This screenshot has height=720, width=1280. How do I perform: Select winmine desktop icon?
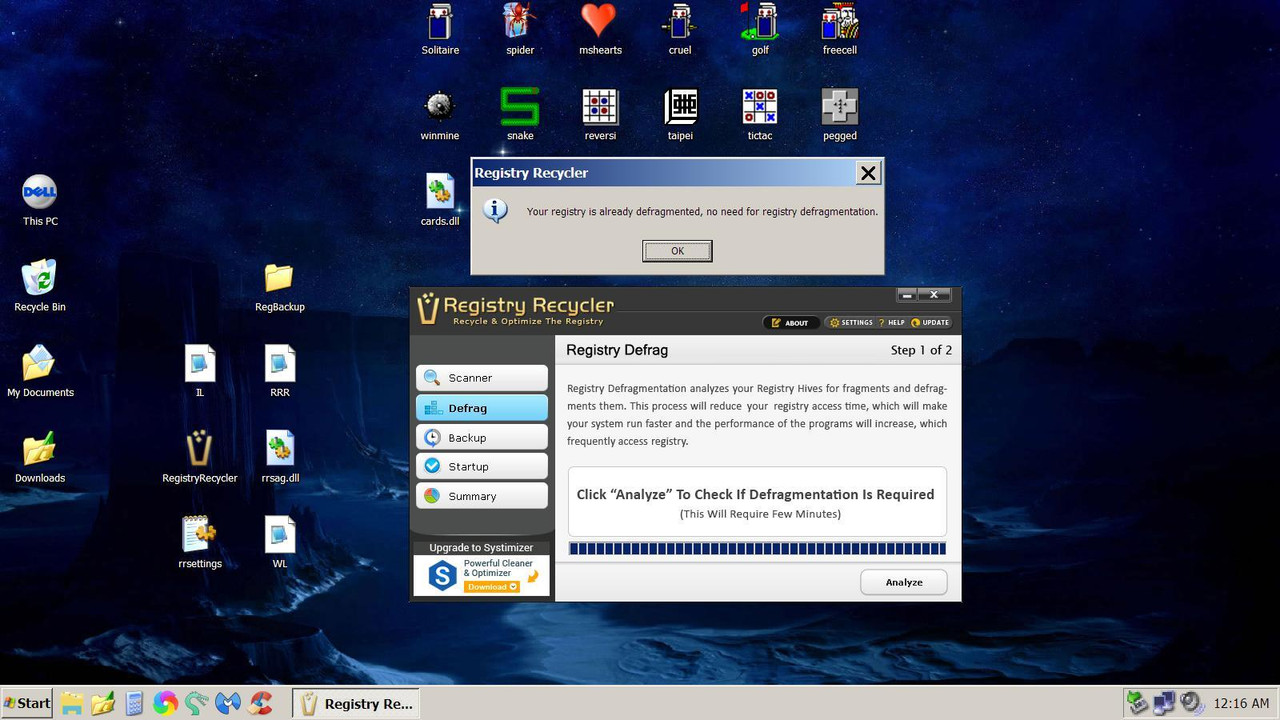coord(440,115)
